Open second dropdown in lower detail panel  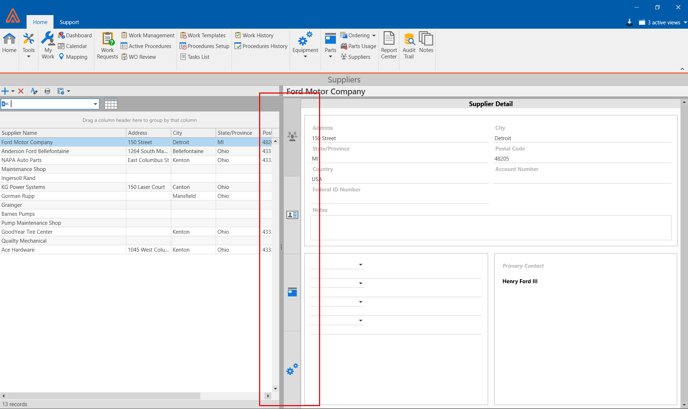[x=361, y=283]
